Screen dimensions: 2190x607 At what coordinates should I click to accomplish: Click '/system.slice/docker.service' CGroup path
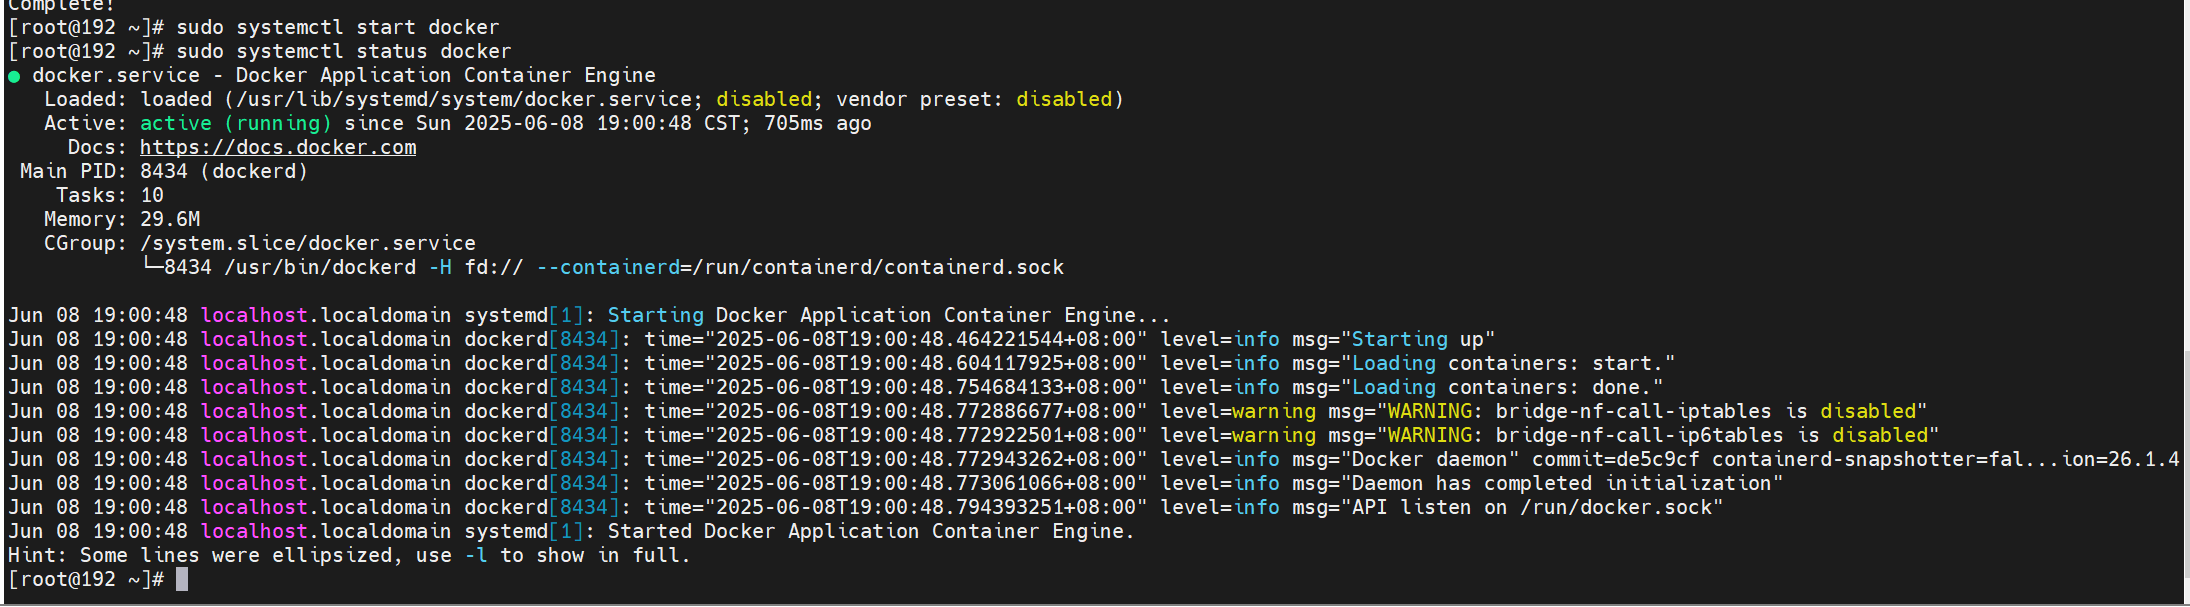click(x=308, y=243)
